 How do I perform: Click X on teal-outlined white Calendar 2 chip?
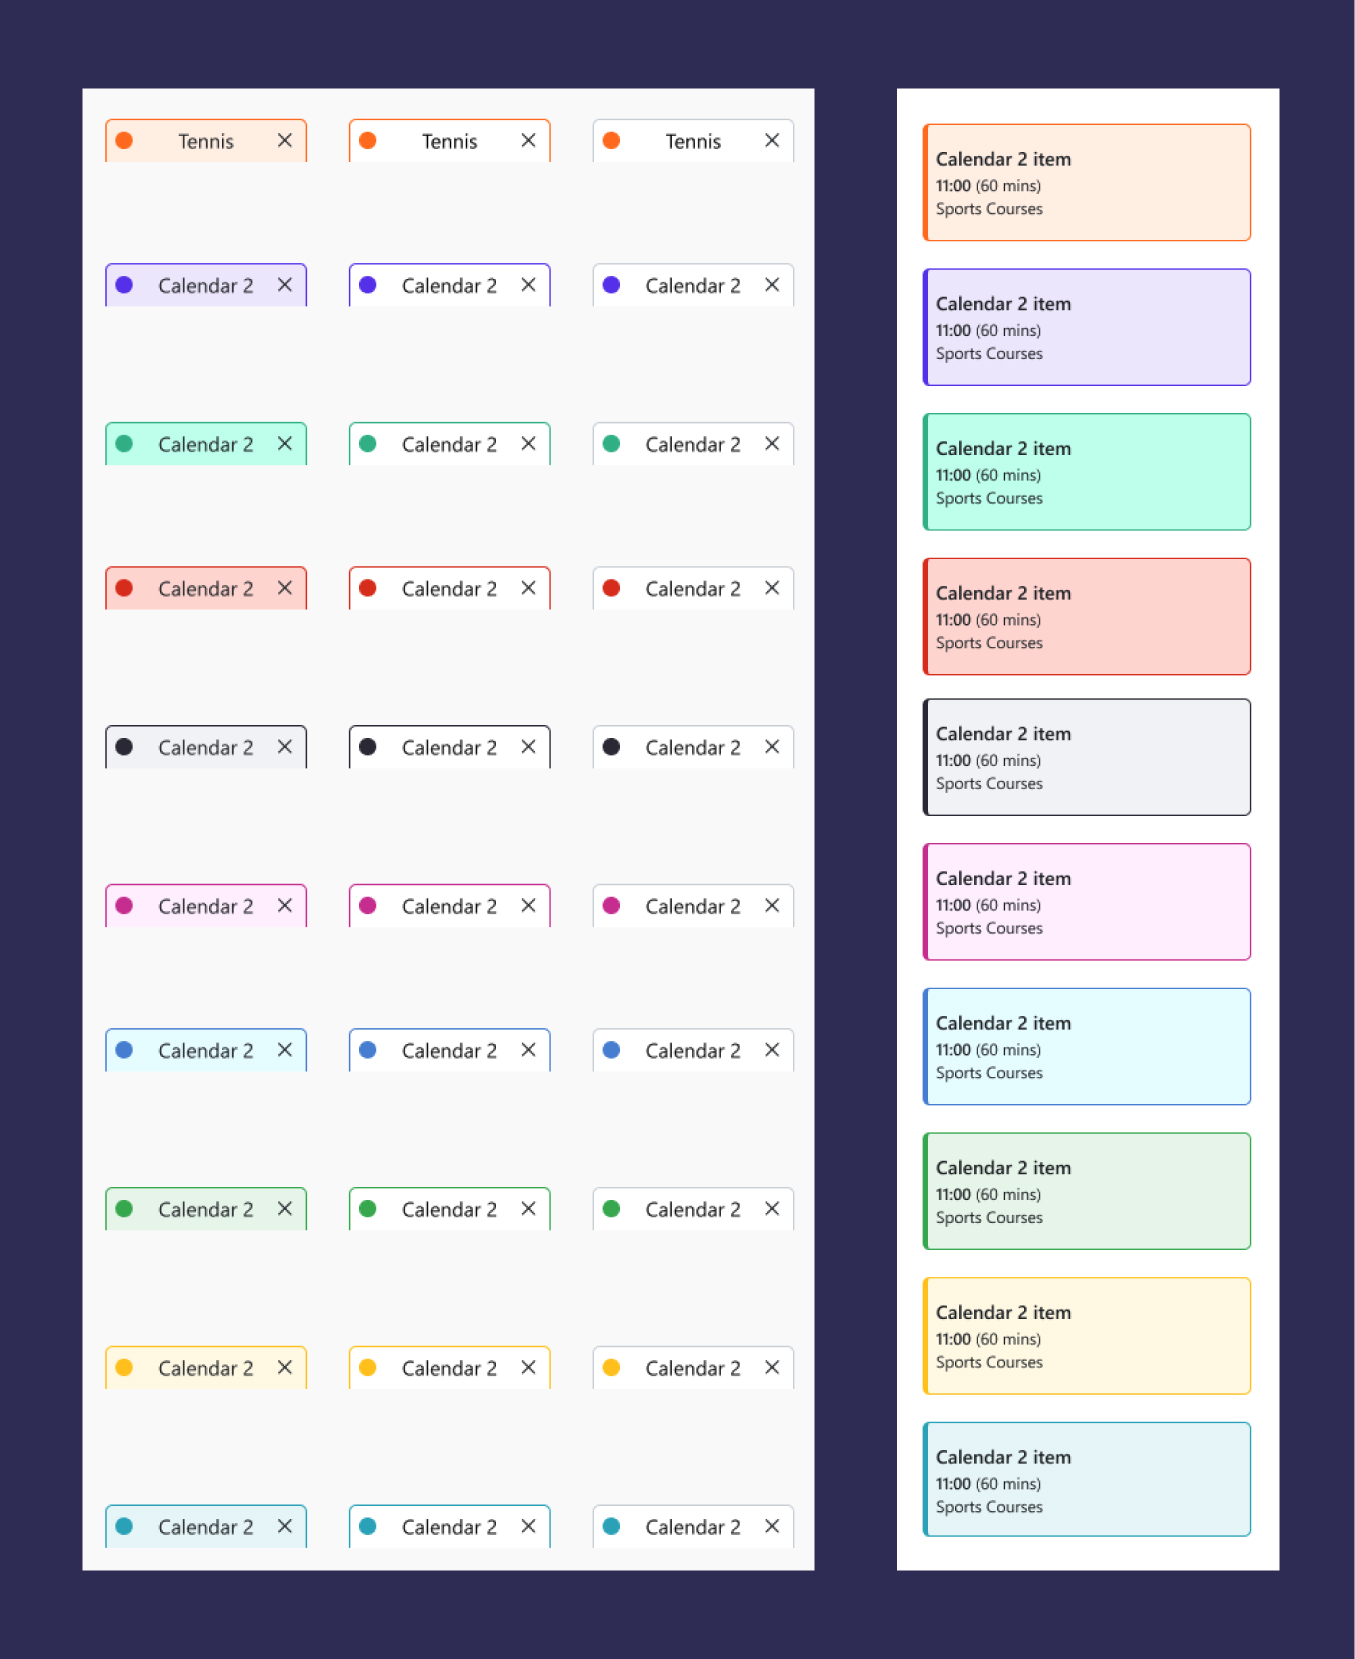tap(528, 443)
